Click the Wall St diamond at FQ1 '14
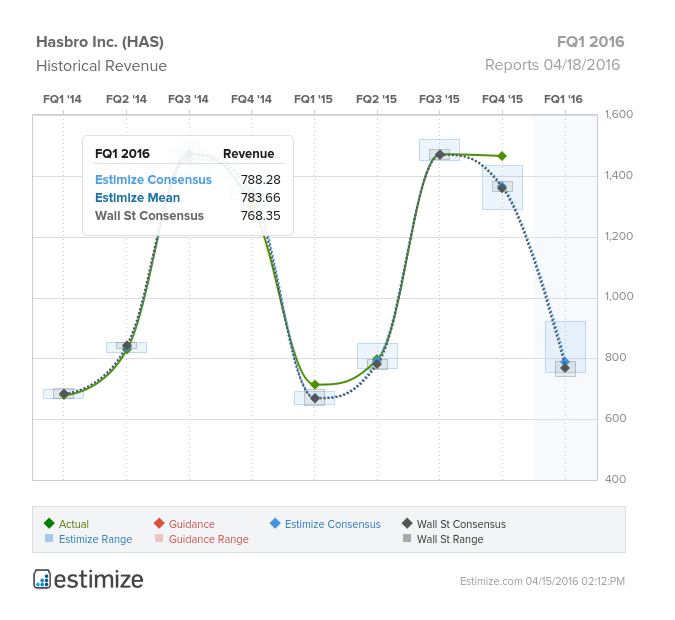This screenshot has height=620, width=675. (x=64, y=394)
